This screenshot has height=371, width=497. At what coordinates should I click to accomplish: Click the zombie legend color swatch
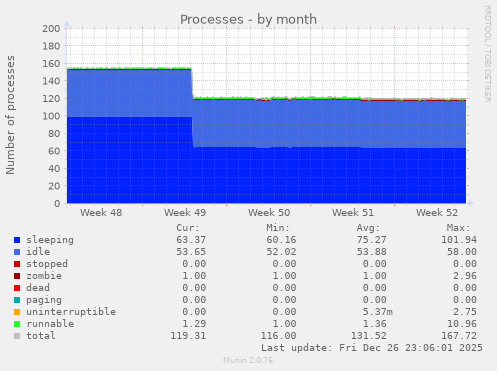tap(17, 276)
